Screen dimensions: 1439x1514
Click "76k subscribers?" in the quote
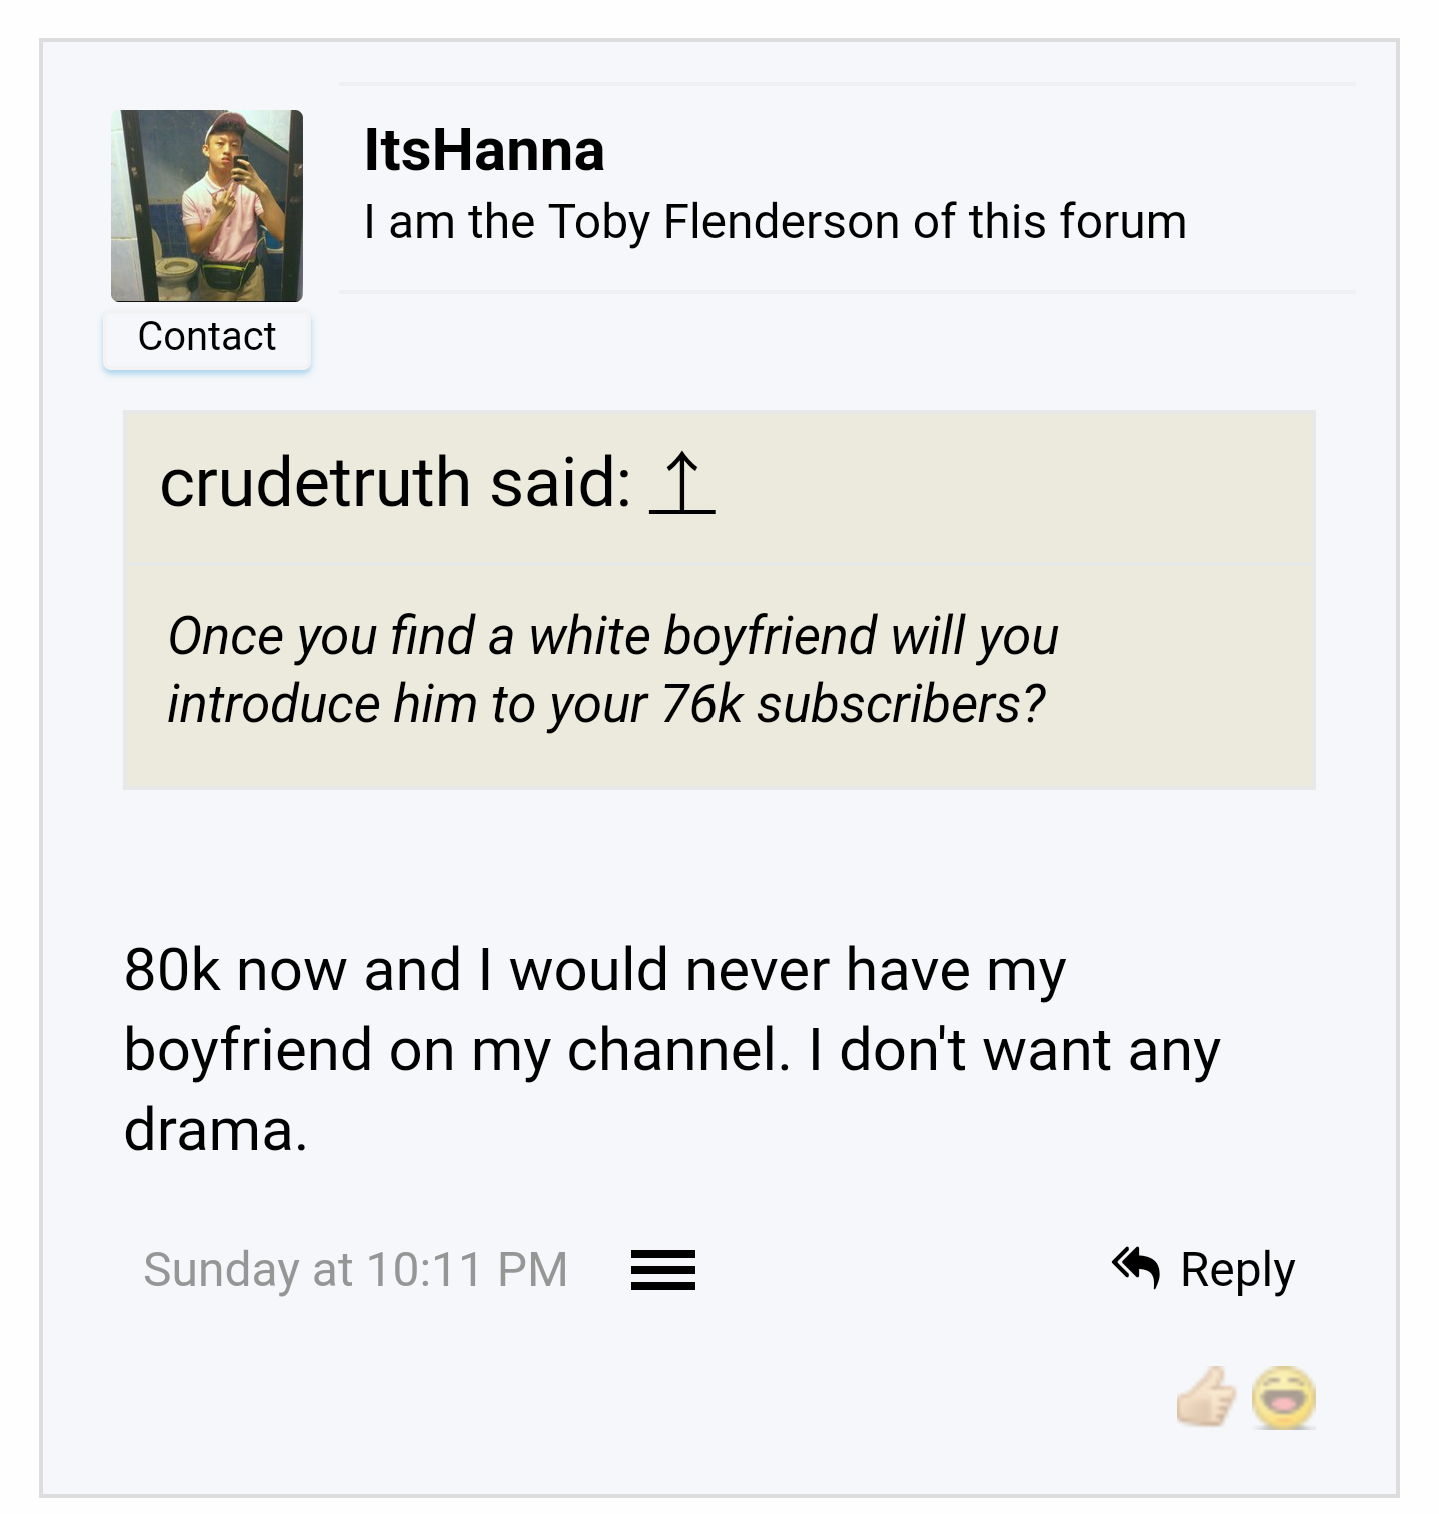tap(853, 704)
